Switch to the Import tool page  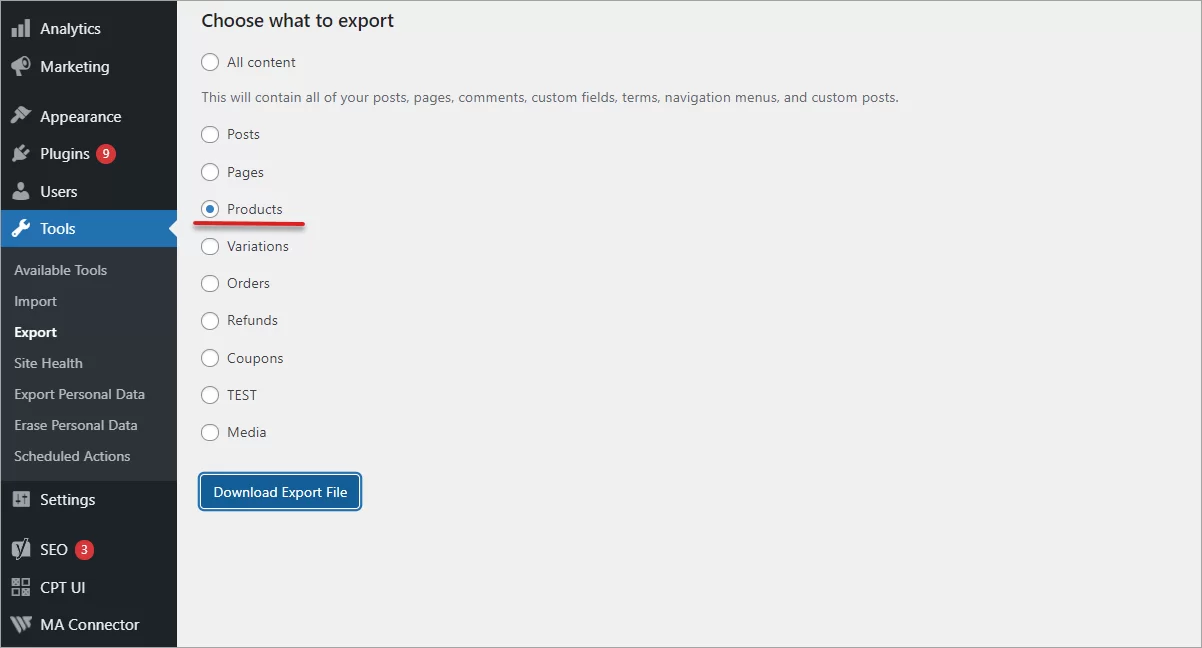pyautogui.click(x=35, y=300)
